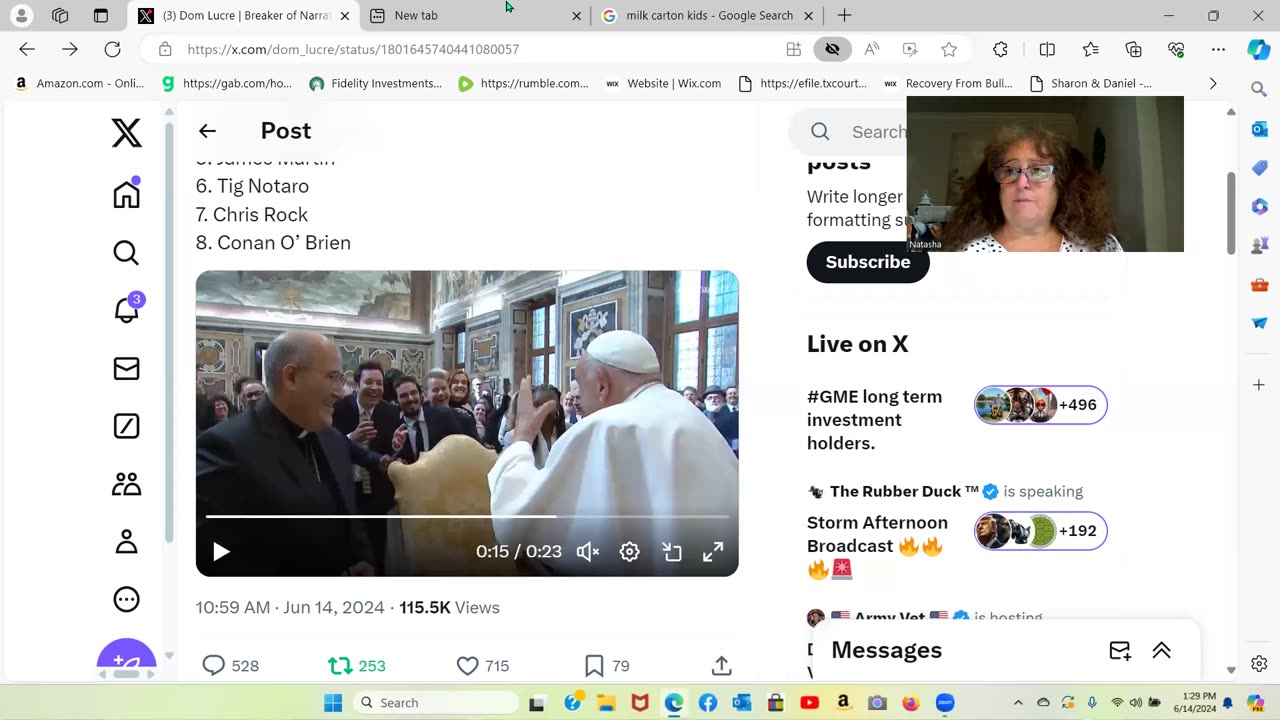
Task: Seek on the video progress bar
Action: click(x=467, y=516)
